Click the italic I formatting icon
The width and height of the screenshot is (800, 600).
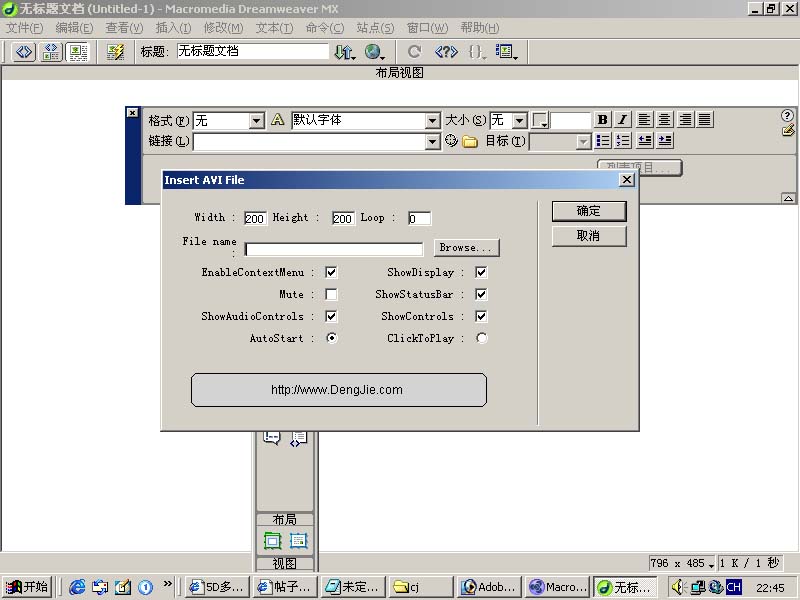(622, 119)
